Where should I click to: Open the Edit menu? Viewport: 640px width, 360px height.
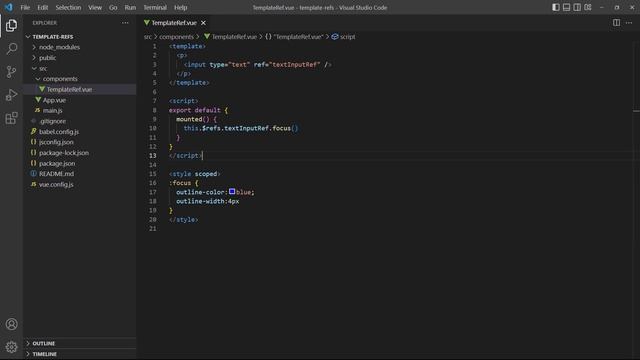[x=42, y=7]
